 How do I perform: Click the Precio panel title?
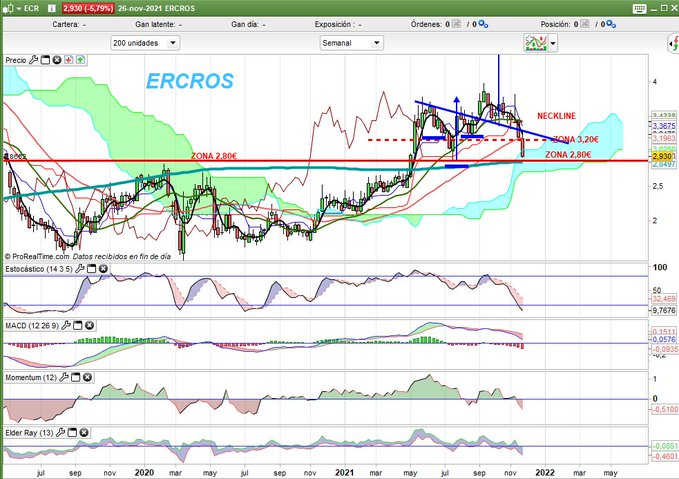pyautogui.click(x=16, y=60)
